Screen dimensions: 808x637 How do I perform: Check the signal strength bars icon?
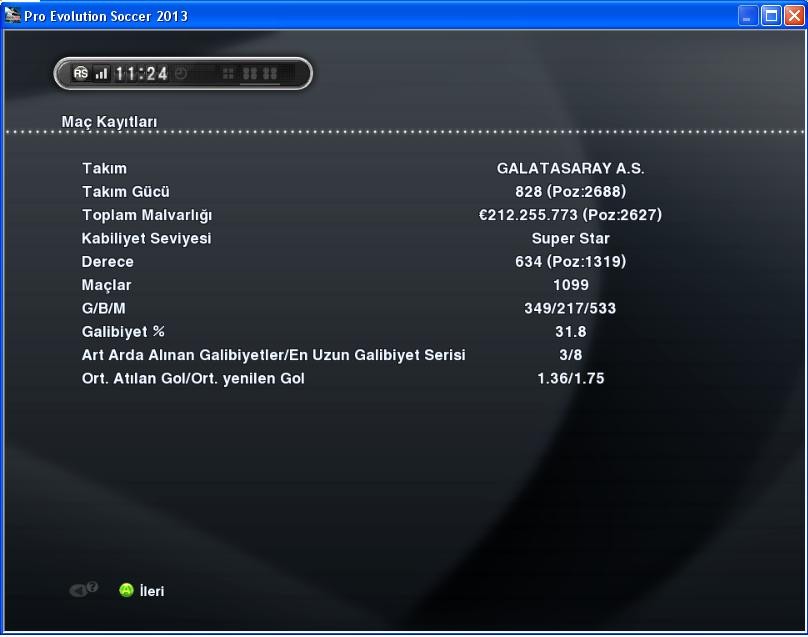tap(102, 73)
